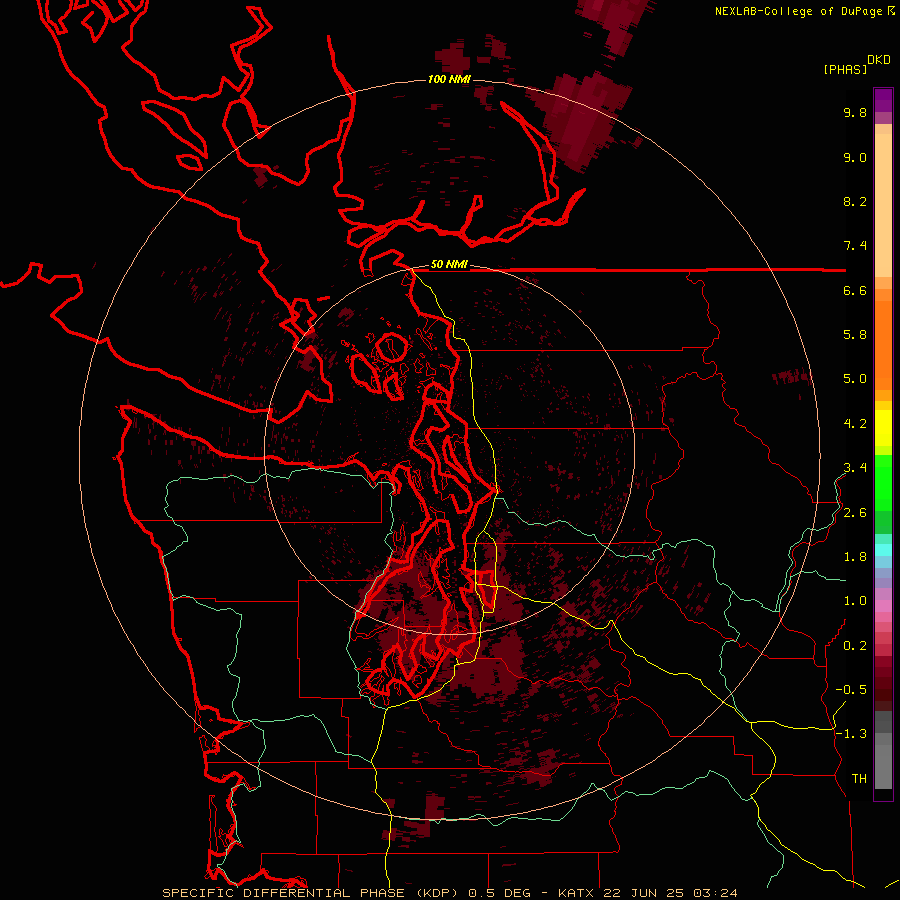Click the -0.5 value on the color scale
Viewport: 900px width, 900px height.
(x=851, y=690)
